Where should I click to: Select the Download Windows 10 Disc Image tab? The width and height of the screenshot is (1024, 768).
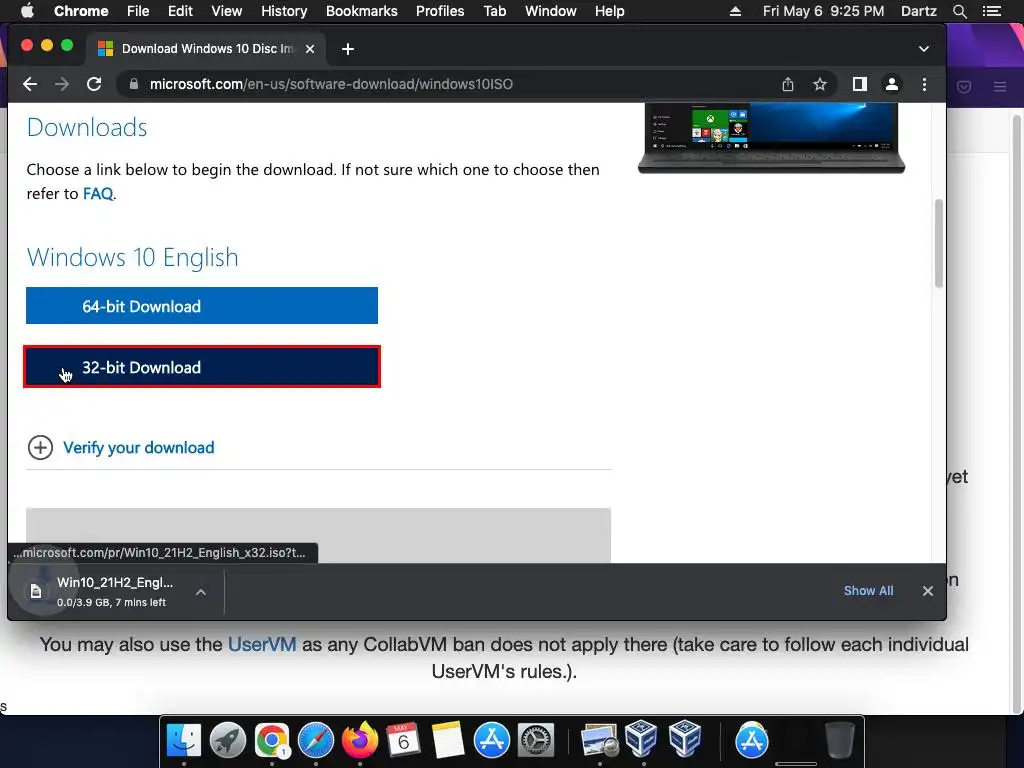point(205,49)
